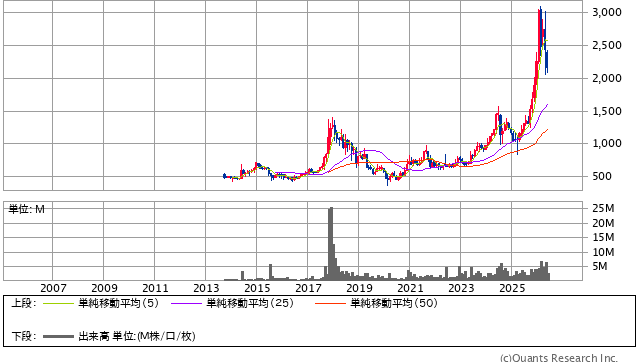Click the 2015 label on the time axis

pyautogui.click(x=257, y=288)
